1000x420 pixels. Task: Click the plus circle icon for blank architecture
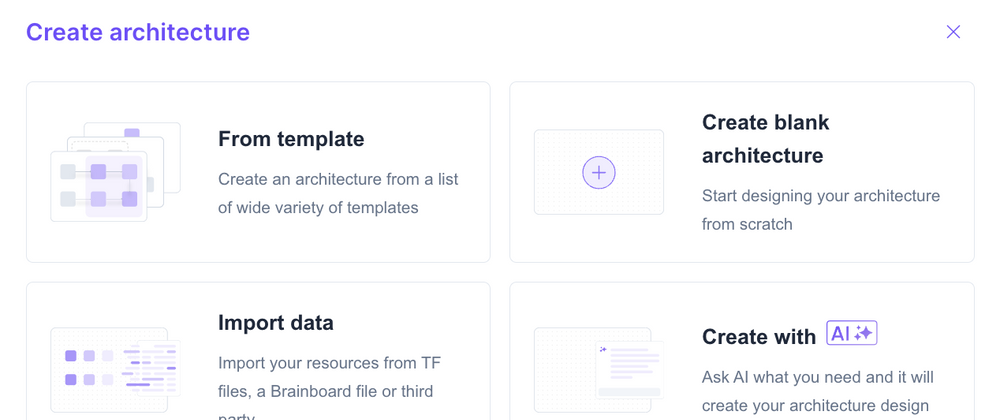click(599, 172)
